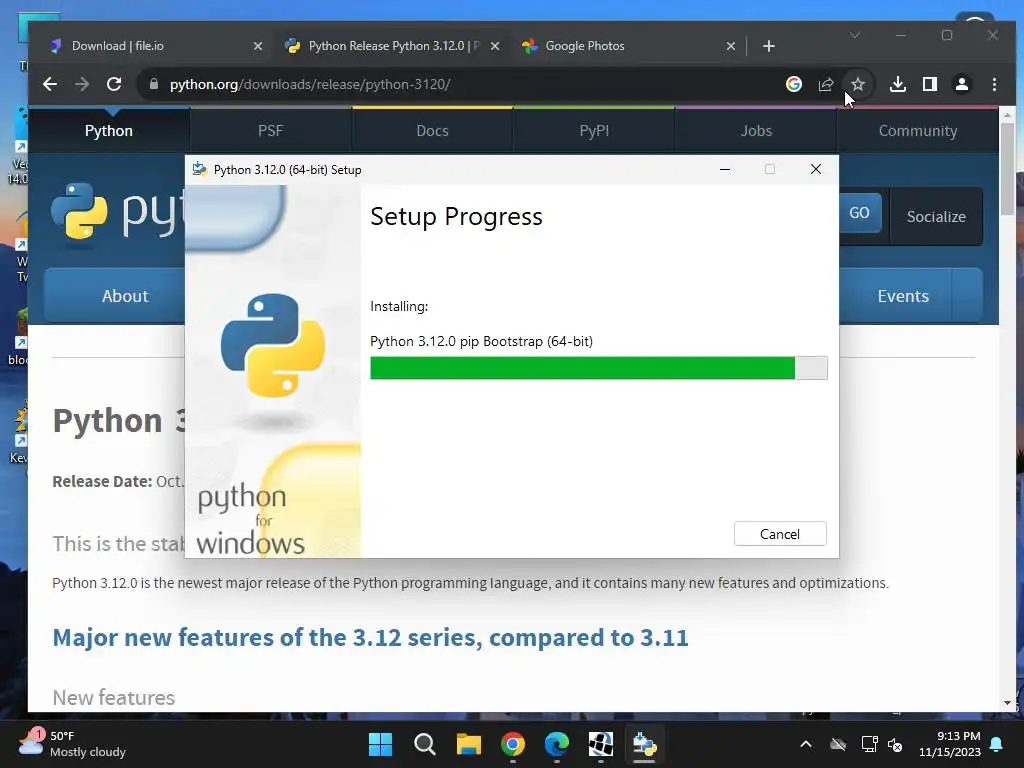Open the muted volume tray icon
1024x768 pixels.
(895, 744)
